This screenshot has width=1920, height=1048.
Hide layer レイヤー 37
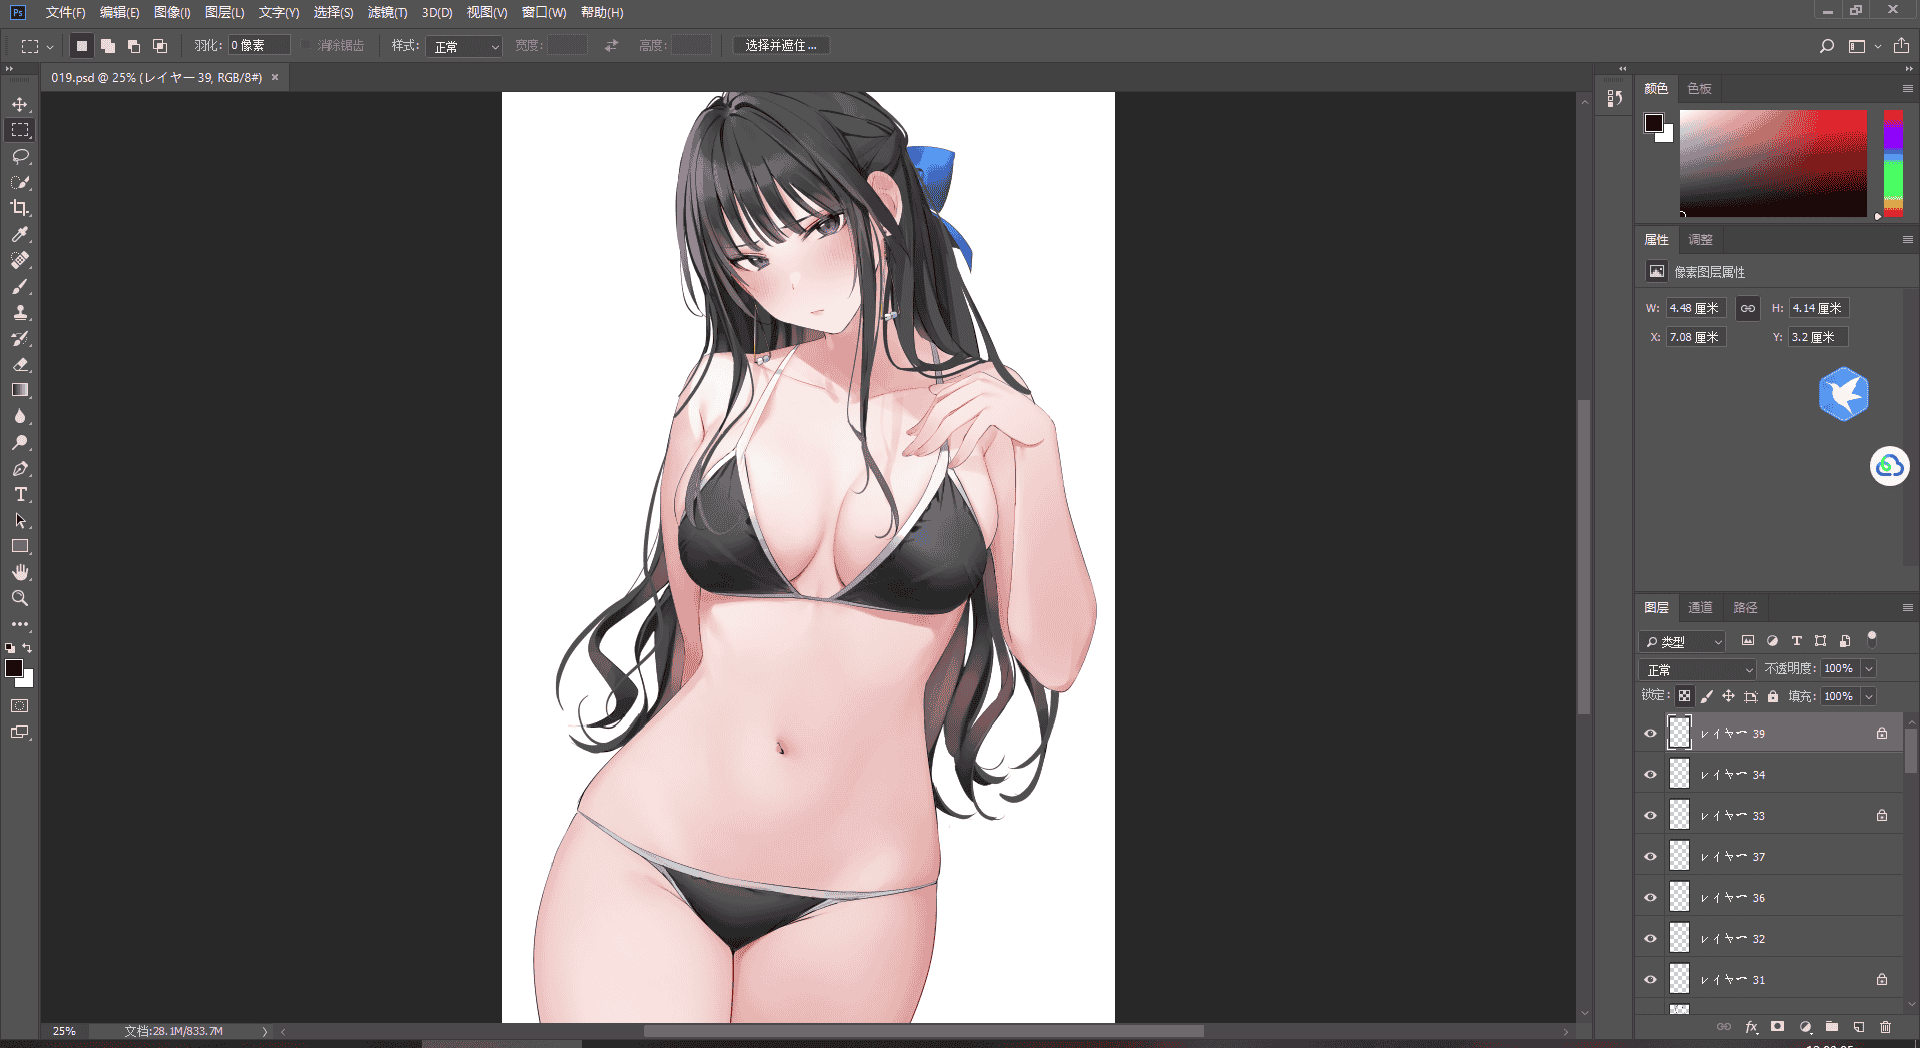click(1650, 856)
